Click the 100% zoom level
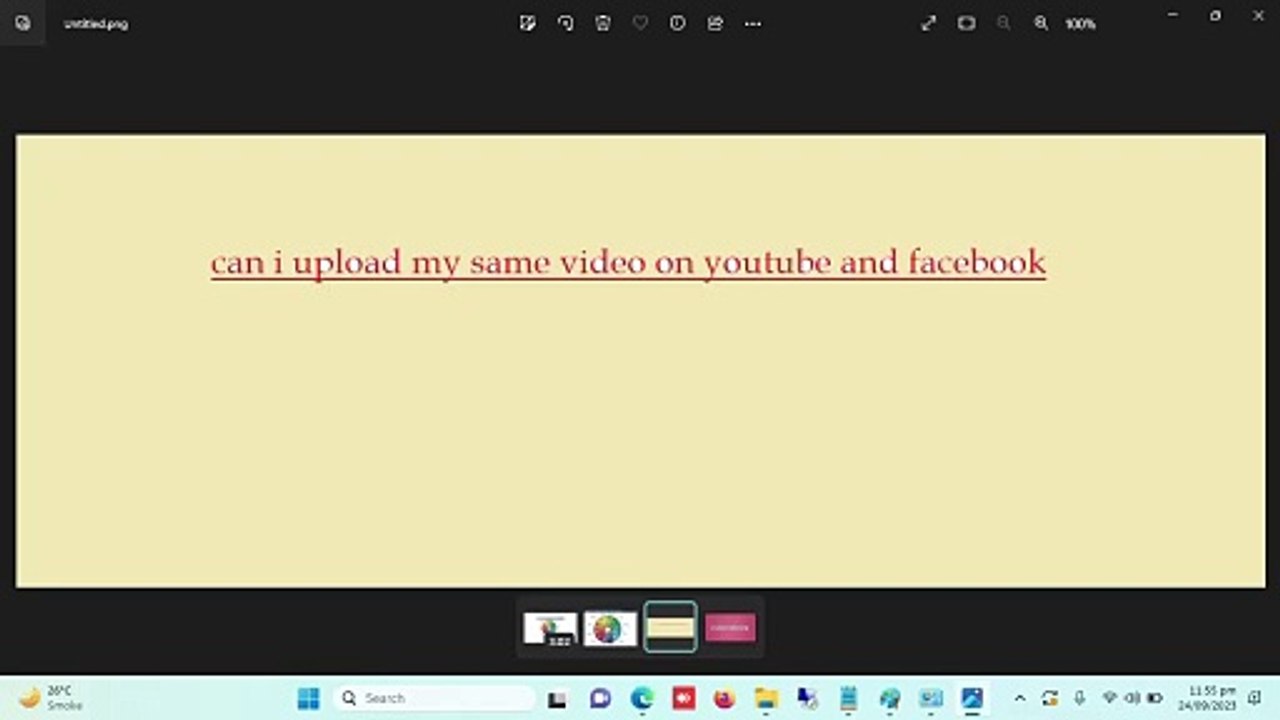 [x=1080, y=24]
